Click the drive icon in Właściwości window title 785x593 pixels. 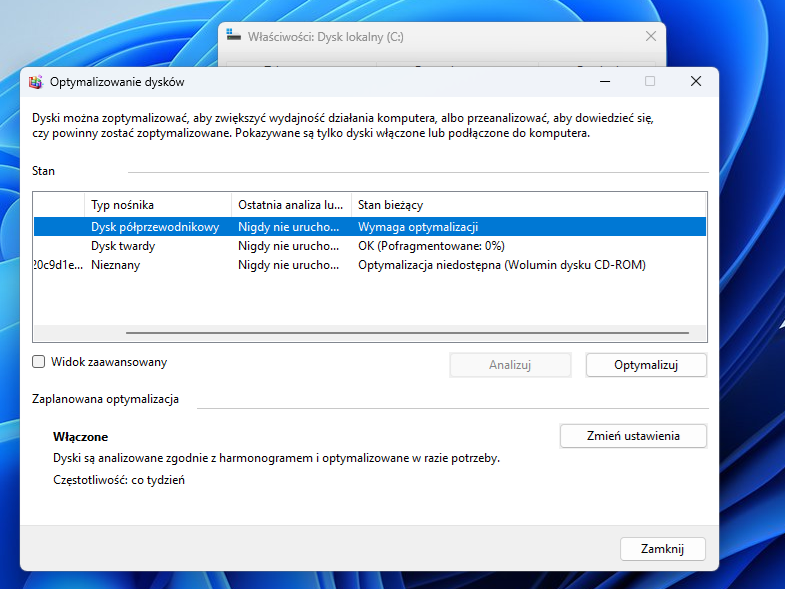tap(233, 35)
